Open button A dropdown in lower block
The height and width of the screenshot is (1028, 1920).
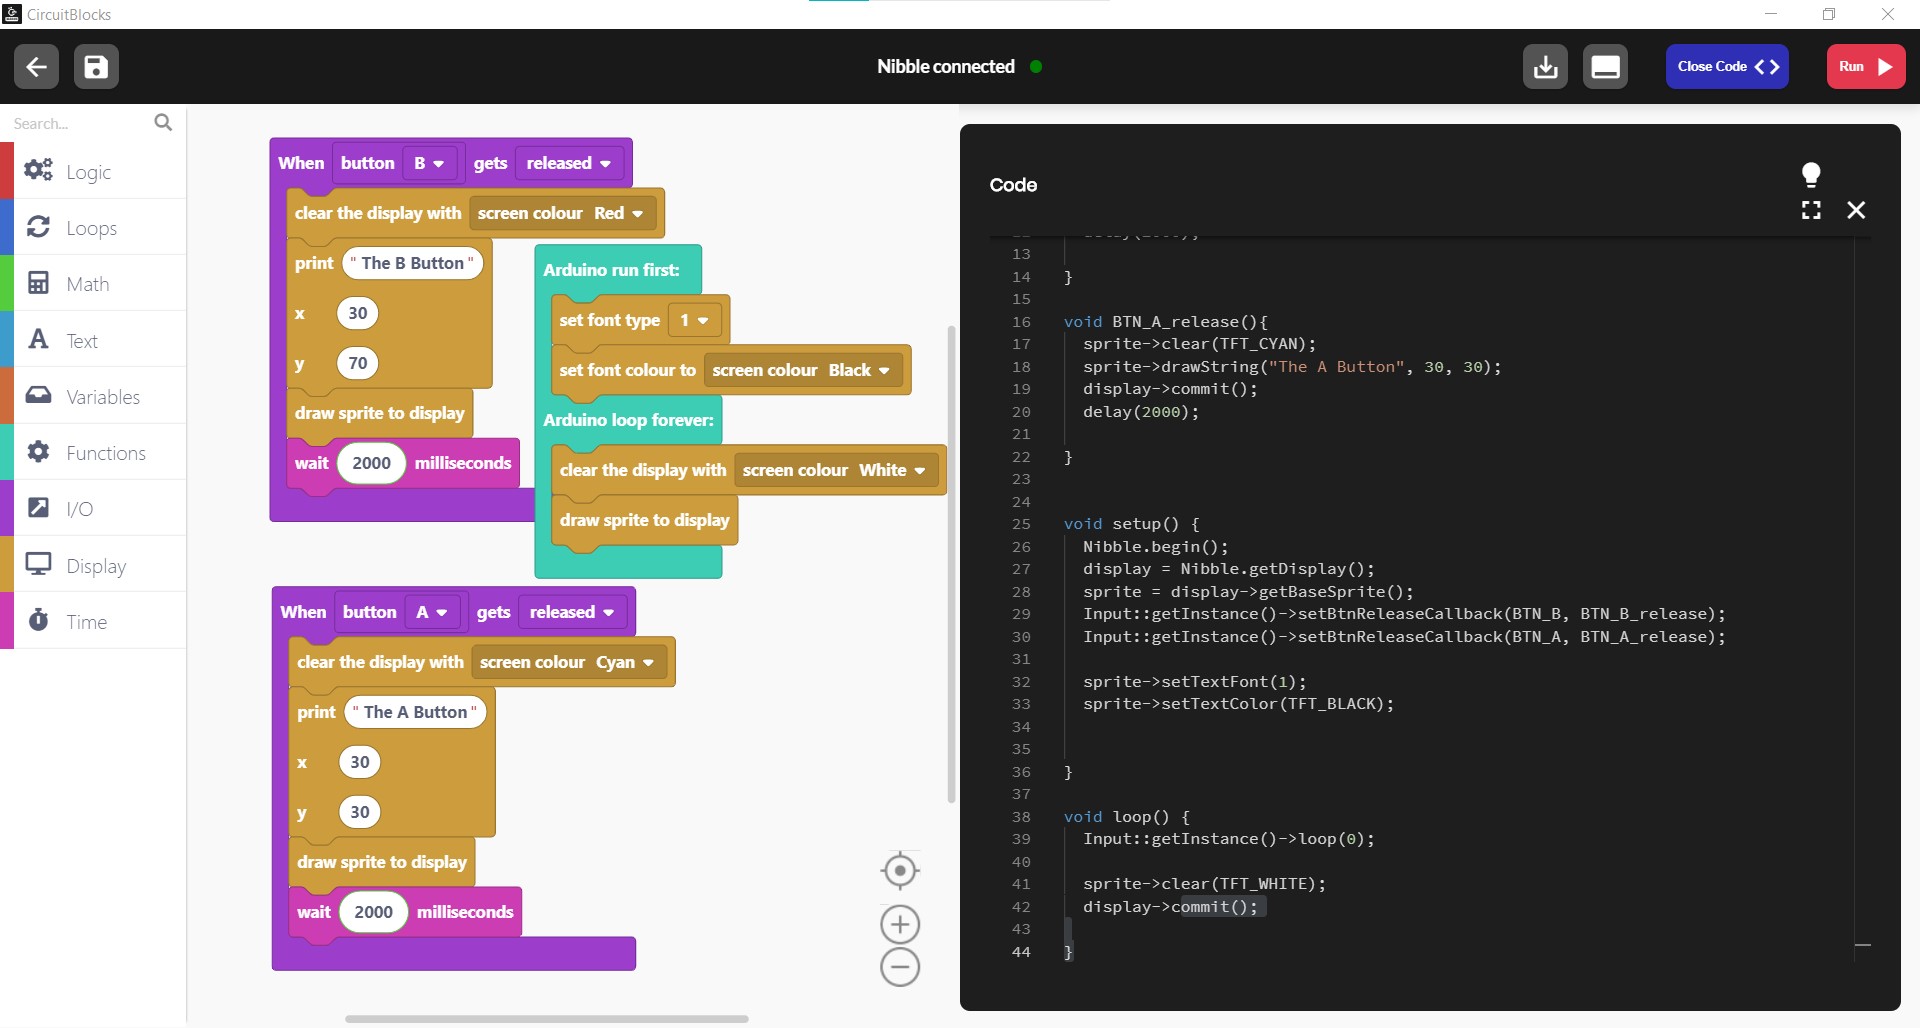click(432, 612)
